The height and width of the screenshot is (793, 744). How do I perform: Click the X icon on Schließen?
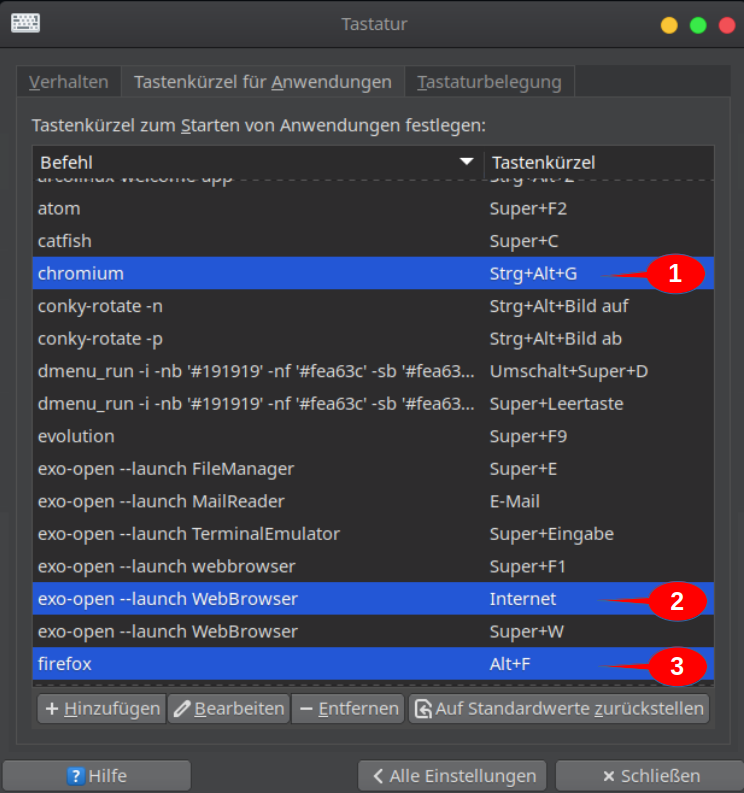608,776
